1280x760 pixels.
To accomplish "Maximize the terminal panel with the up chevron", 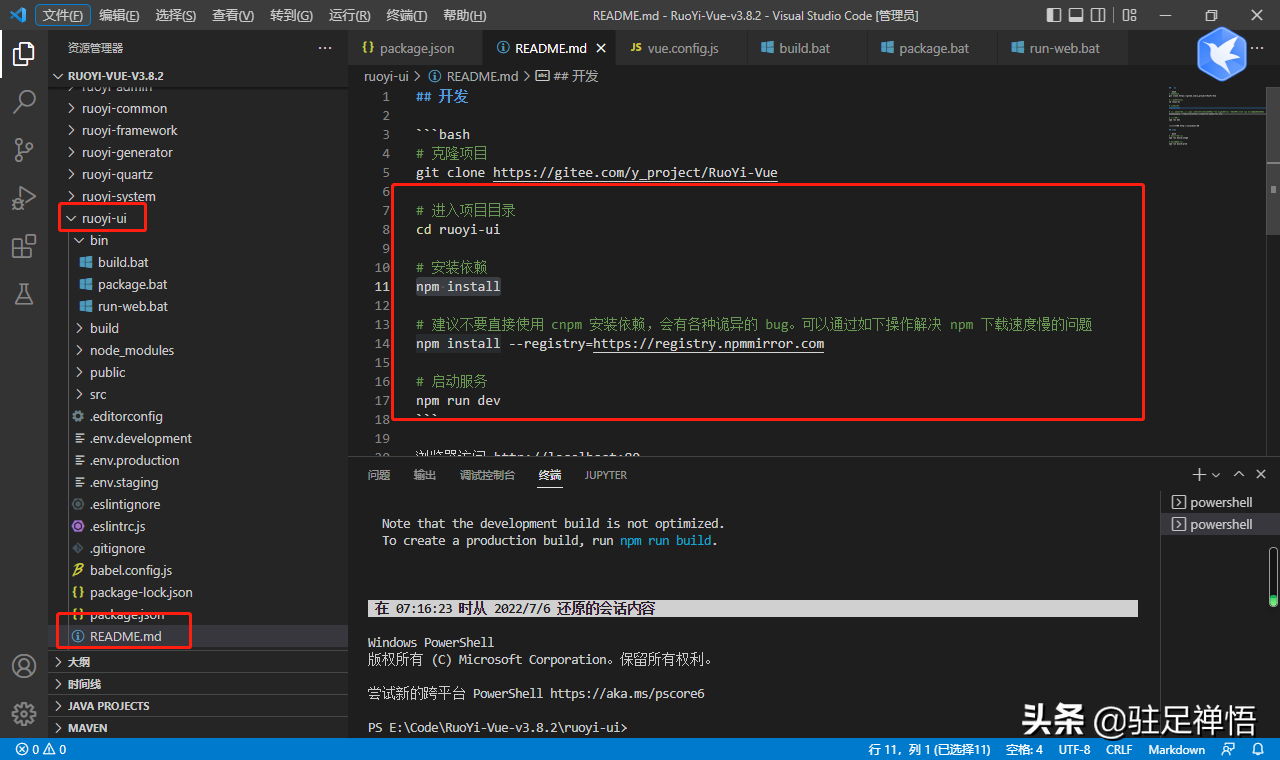I will click(x=1239, y=475).
